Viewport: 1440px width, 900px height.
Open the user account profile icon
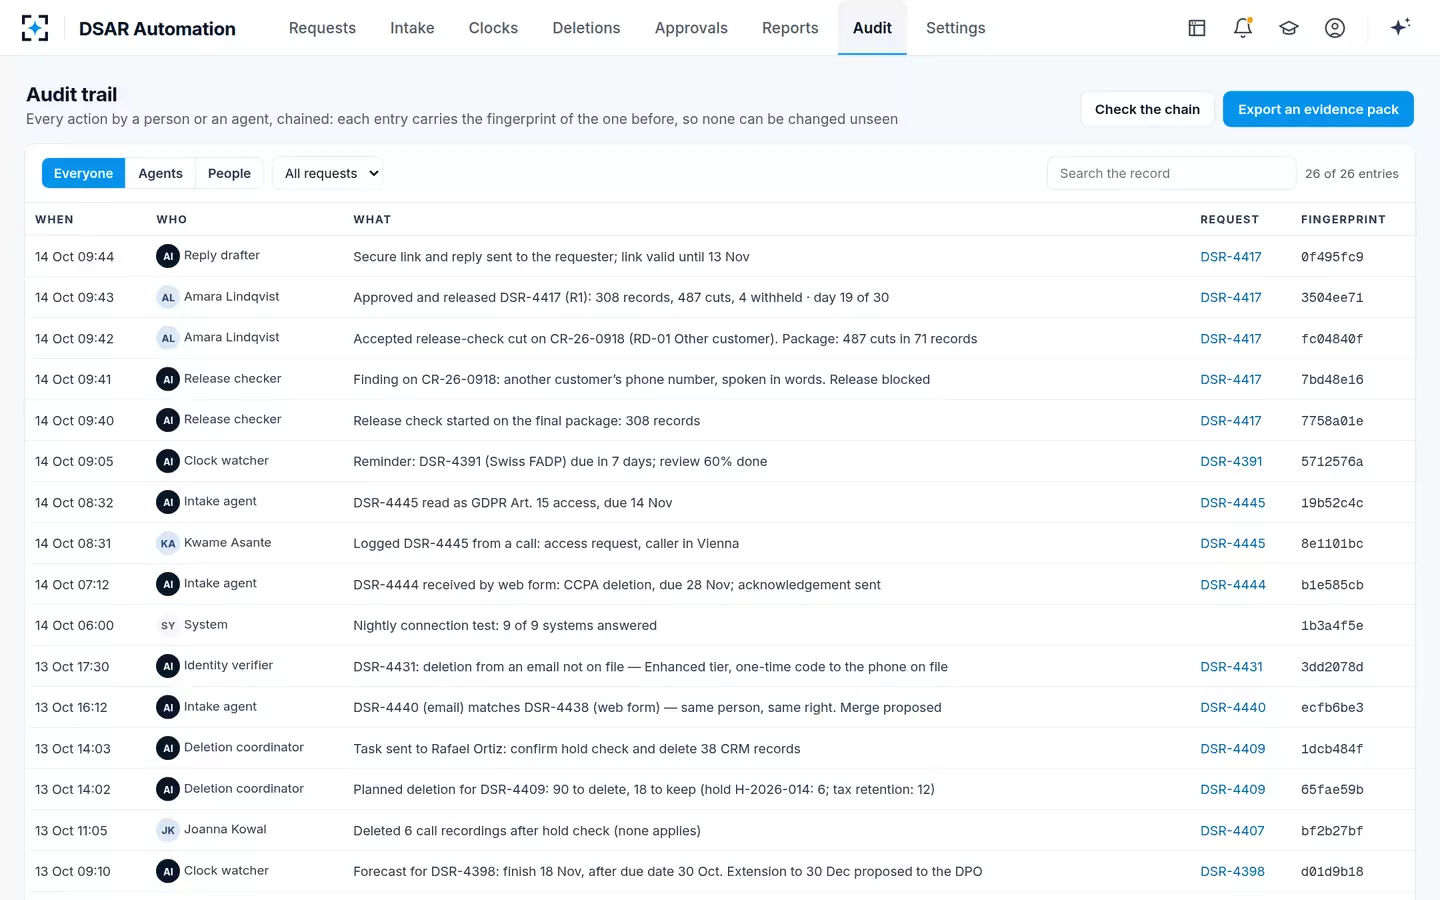pos(1335,28)
